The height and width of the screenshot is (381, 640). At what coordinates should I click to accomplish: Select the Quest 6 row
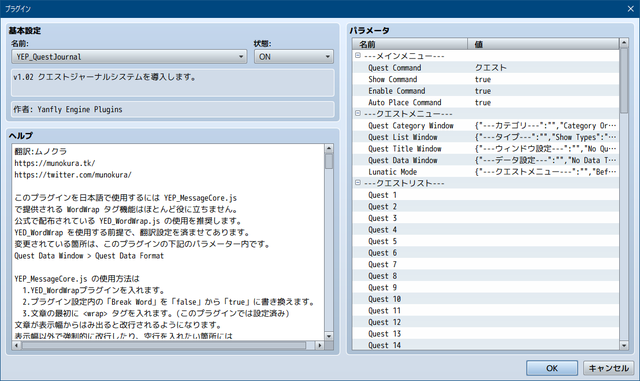(x=486, y=253)
